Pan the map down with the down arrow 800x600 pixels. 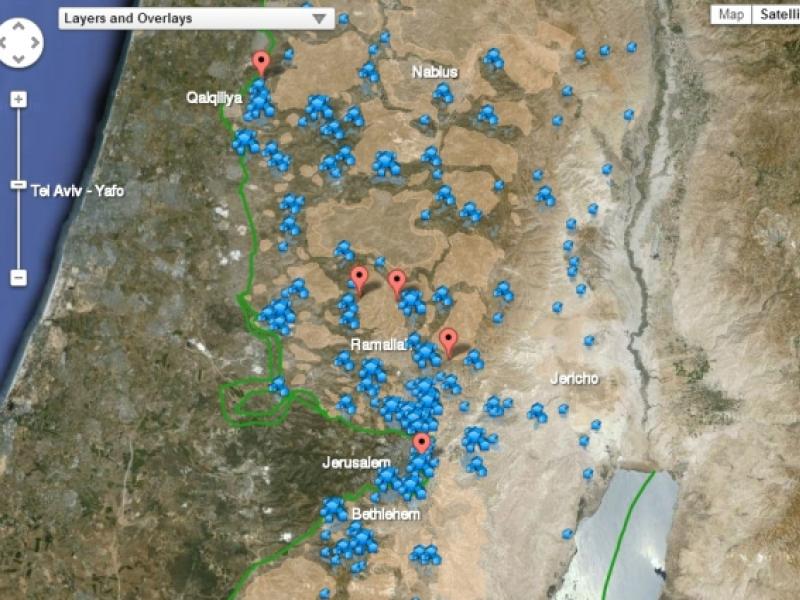point(20,58)
